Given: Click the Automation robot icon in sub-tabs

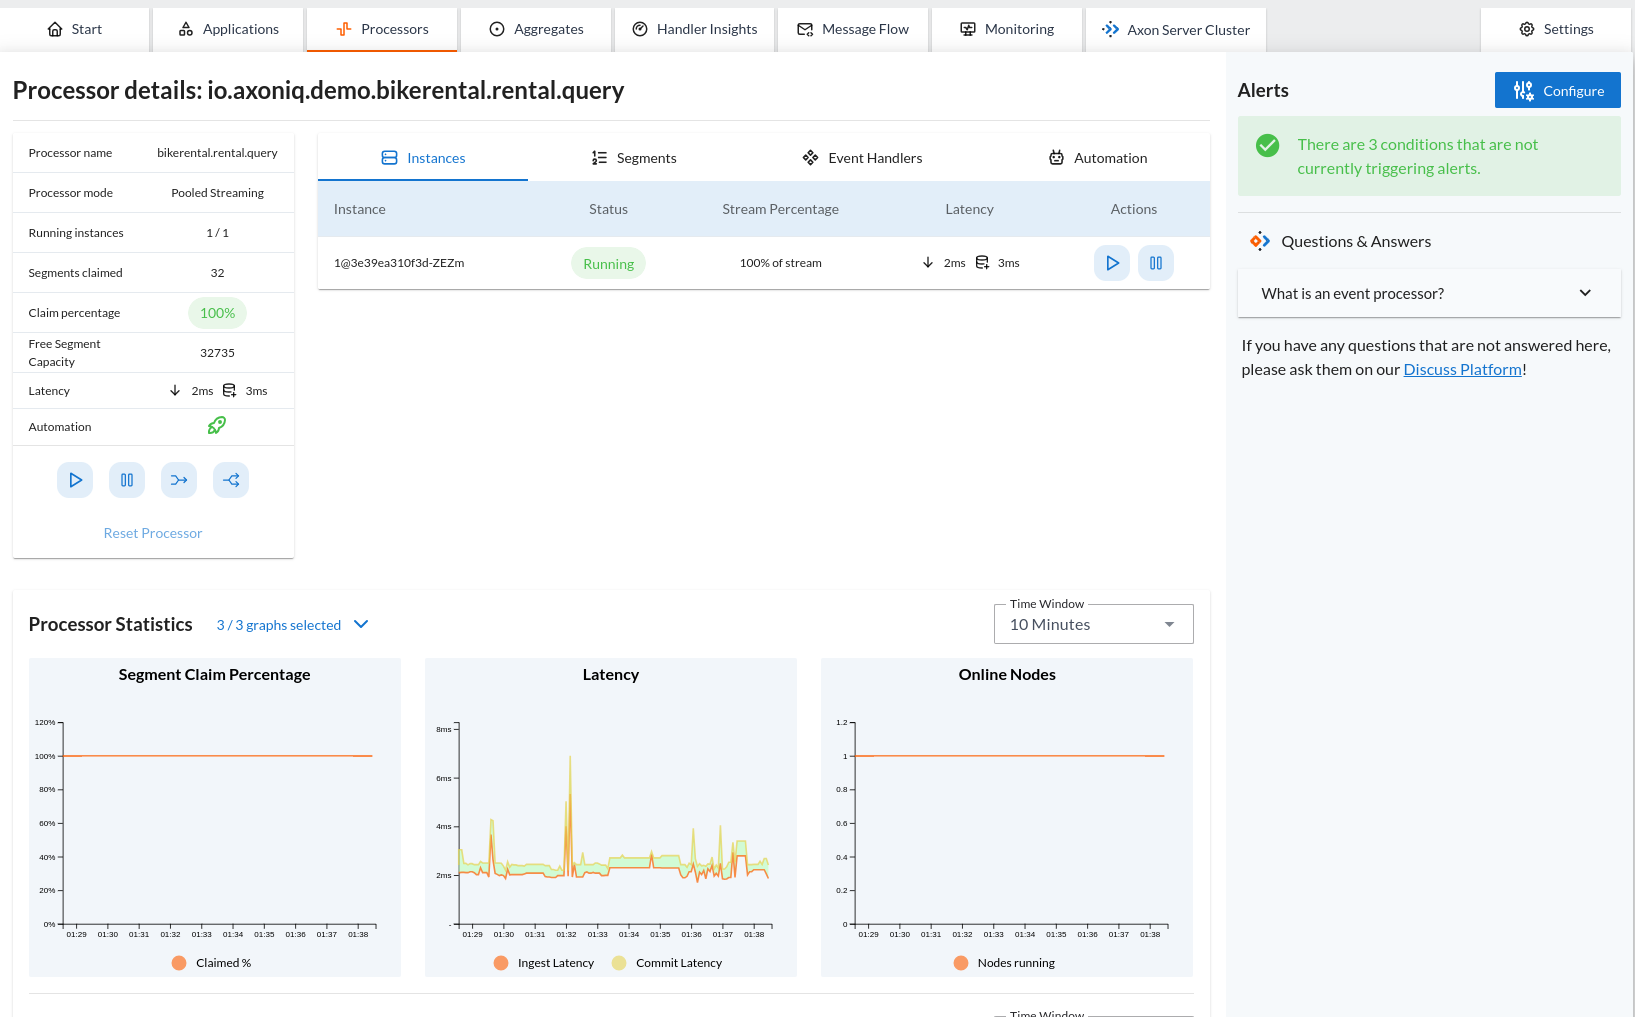Looking at the screenshot, I should (1056, 158).
